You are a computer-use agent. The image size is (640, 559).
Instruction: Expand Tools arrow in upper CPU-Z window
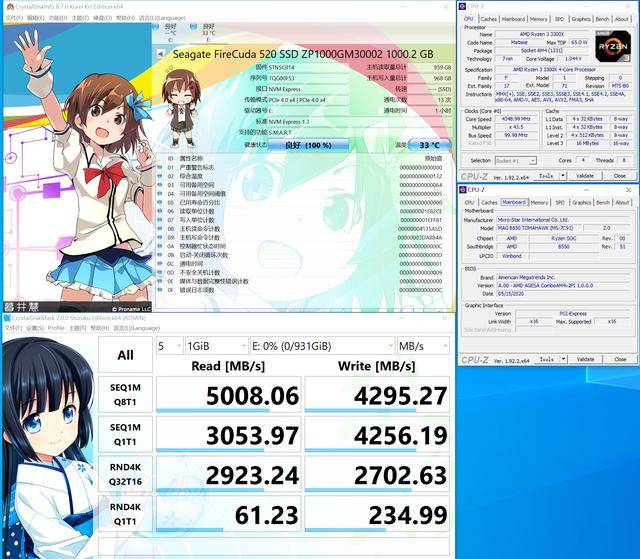(x=563, y=176)
